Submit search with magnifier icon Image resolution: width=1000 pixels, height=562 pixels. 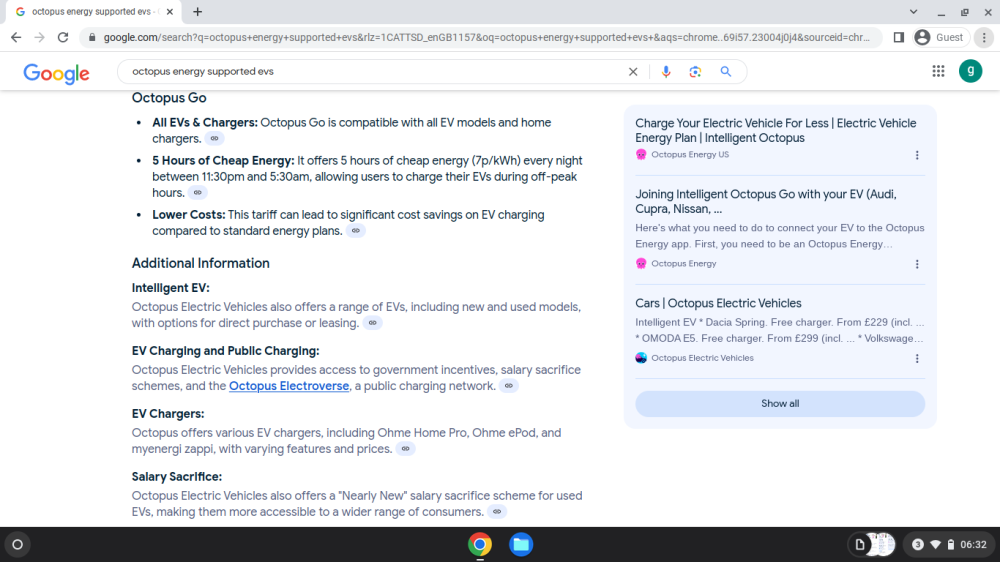726,71
